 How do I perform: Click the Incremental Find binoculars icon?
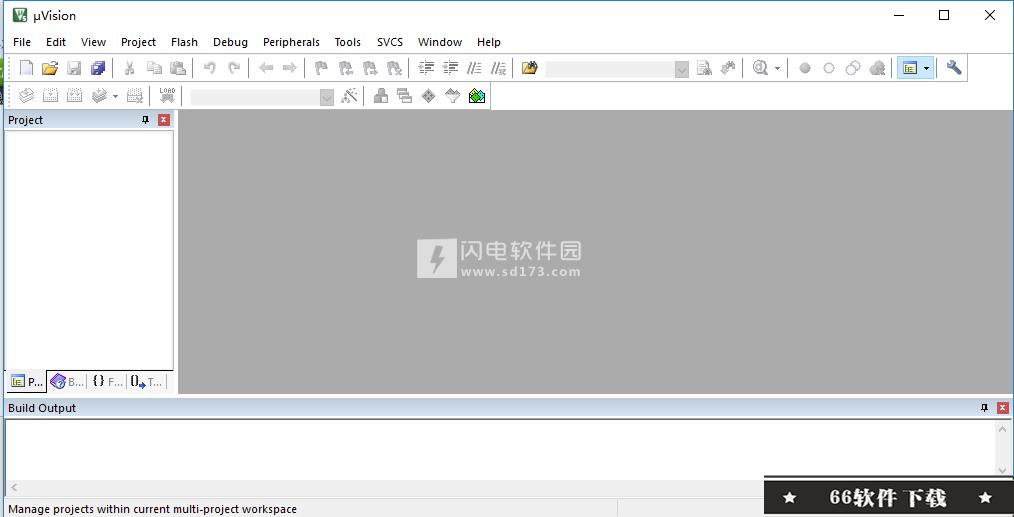pyautogui.click(x=728, y=67)
